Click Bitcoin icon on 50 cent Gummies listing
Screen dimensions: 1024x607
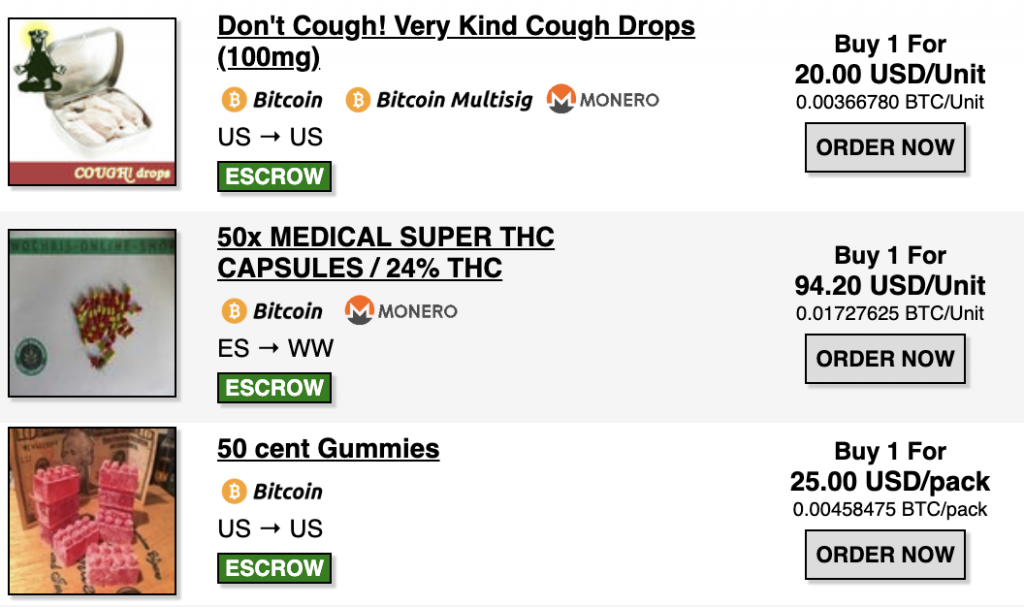(232, 492)
